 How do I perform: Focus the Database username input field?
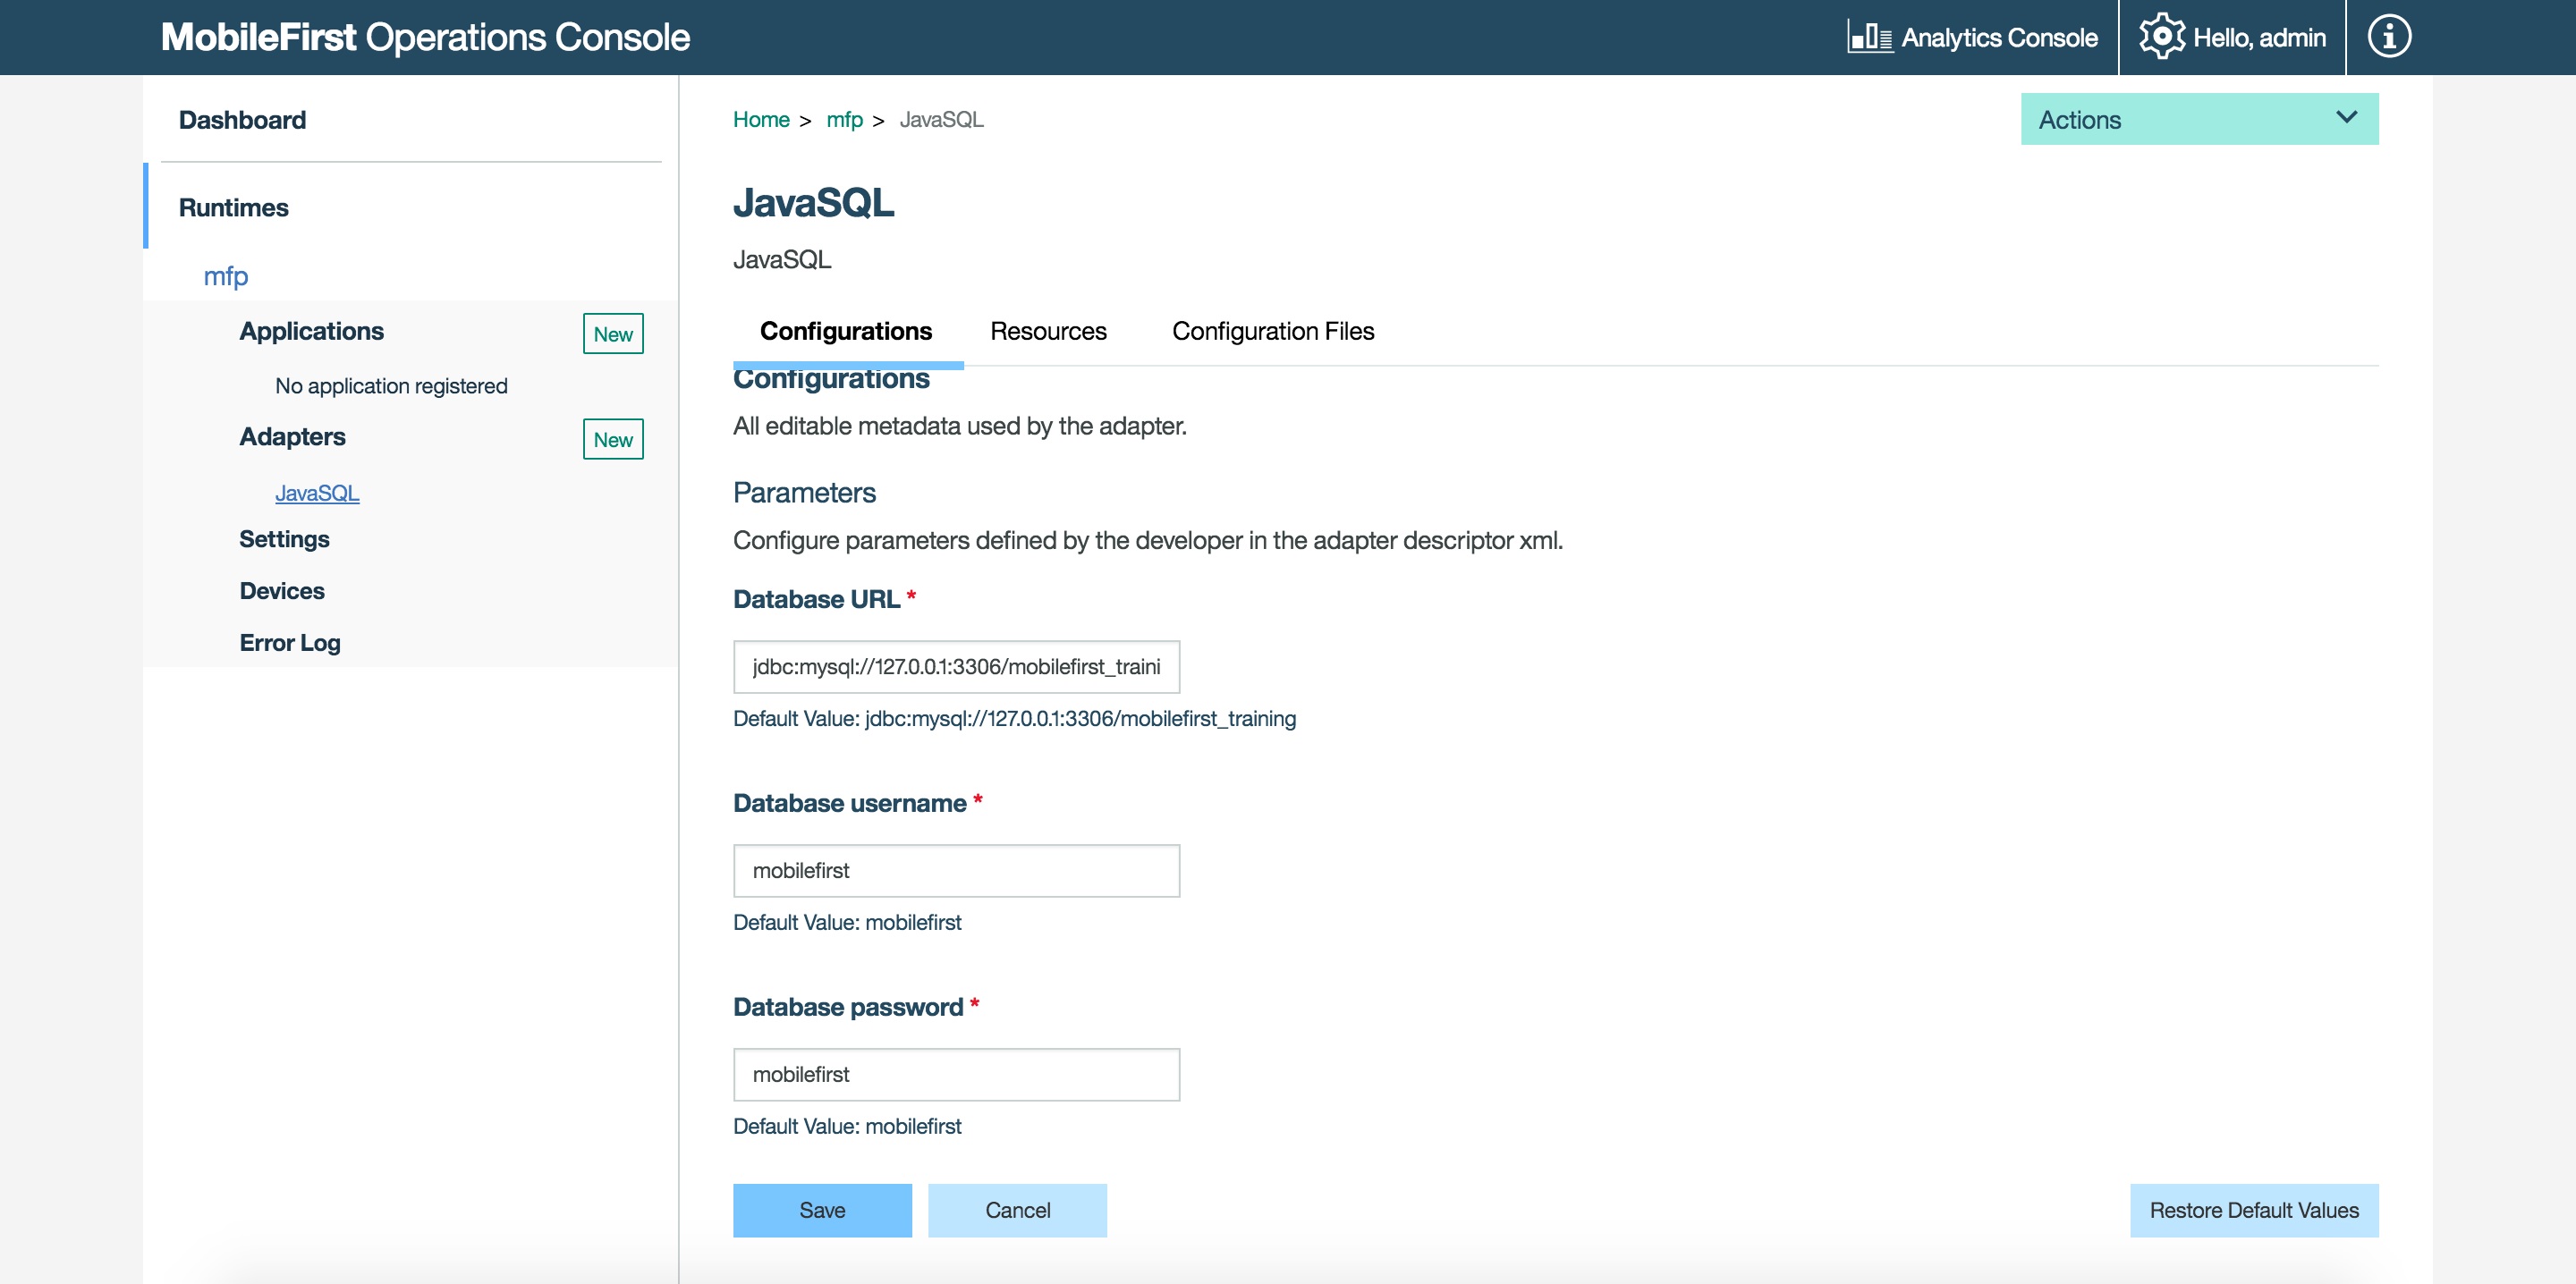click(956, 871)
